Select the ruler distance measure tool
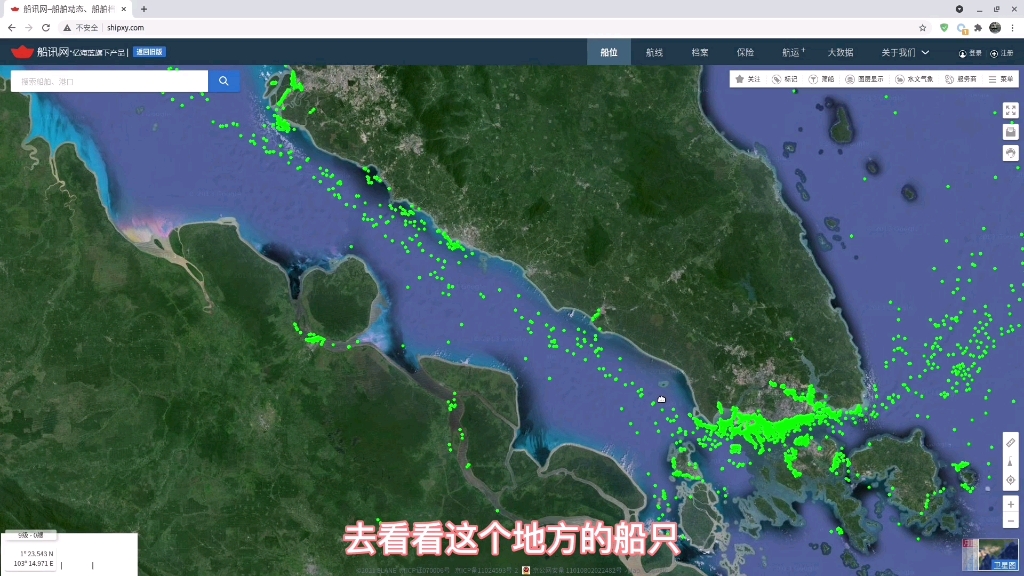1024x576 pixels. tap(1010, 443)
